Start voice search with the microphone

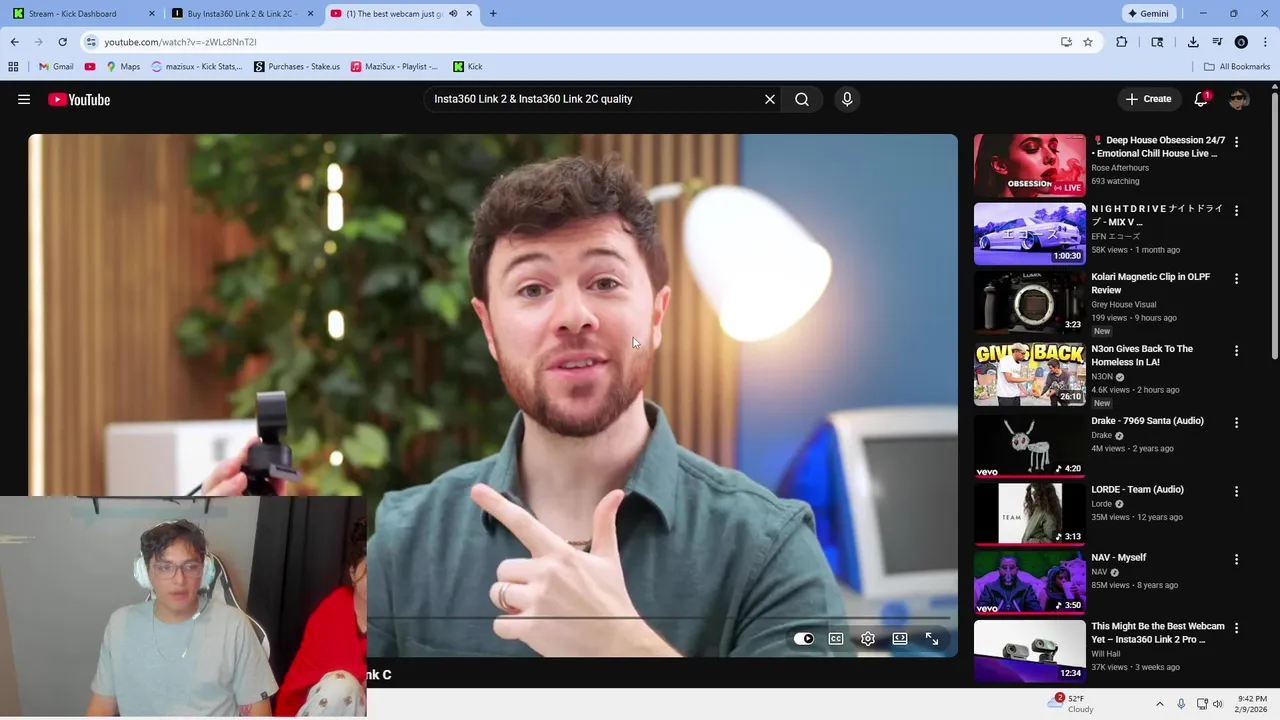[847, 99]
